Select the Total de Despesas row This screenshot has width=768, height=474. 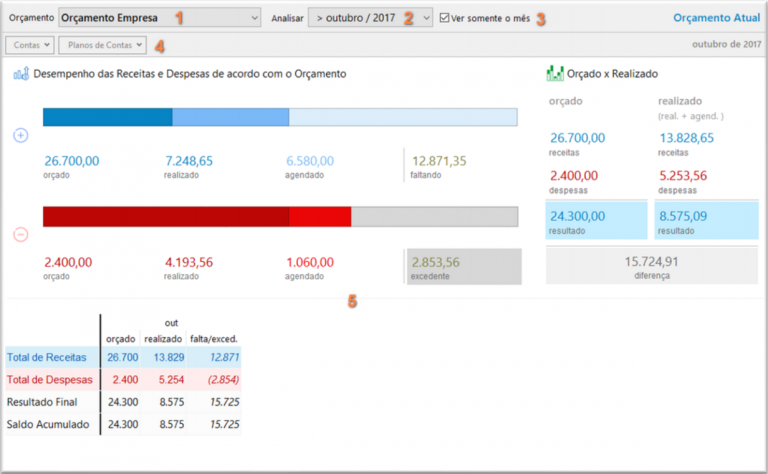tap(50, 380)
